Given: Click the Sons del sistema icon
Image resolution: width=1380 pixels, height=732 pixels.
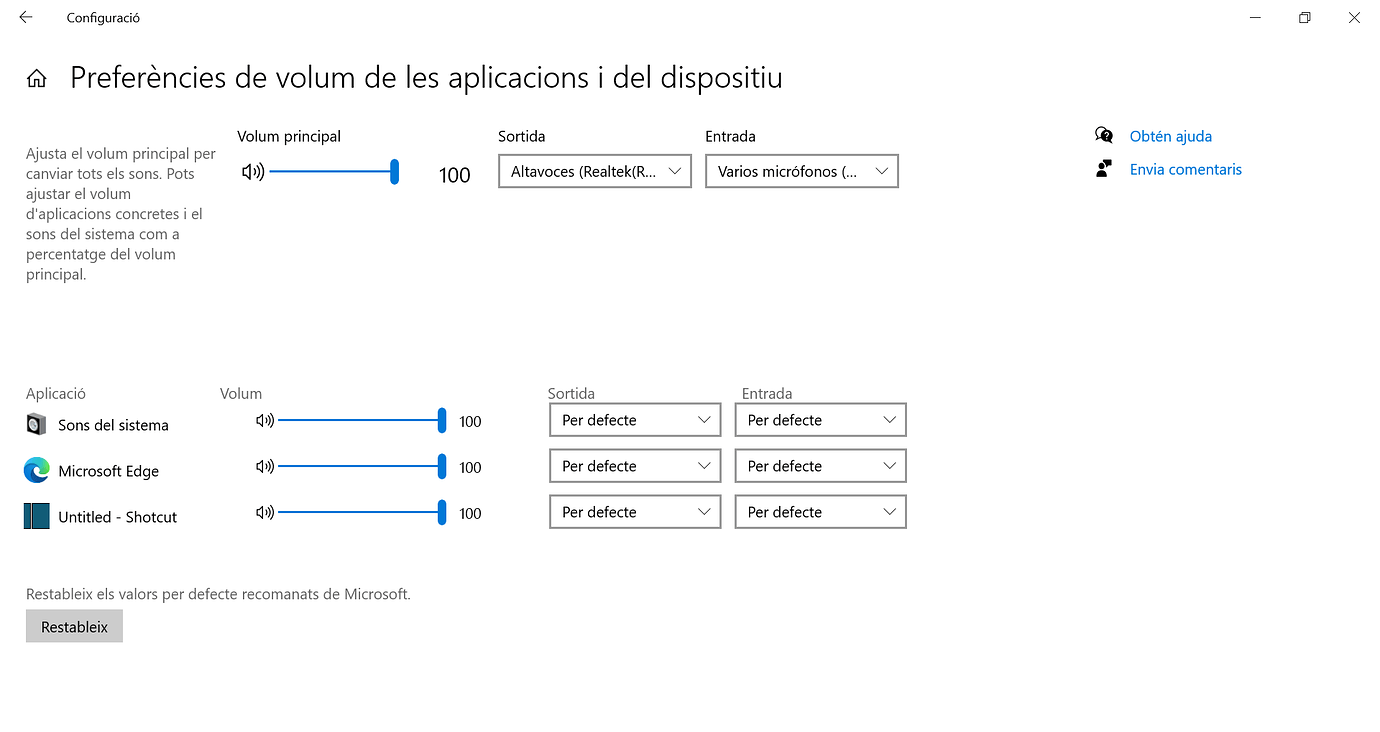Looking at the screenshot, I should tap(36, 424).
